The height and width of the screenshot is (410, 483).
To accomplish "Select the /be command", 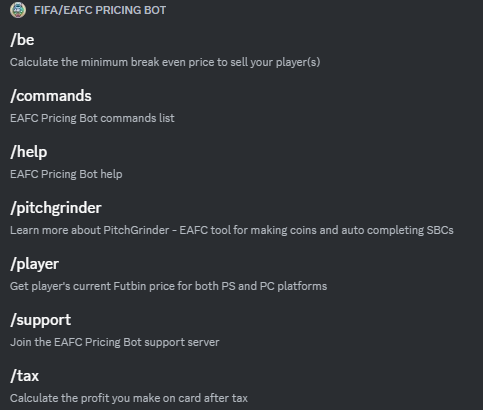I will [x=22, y=40].
